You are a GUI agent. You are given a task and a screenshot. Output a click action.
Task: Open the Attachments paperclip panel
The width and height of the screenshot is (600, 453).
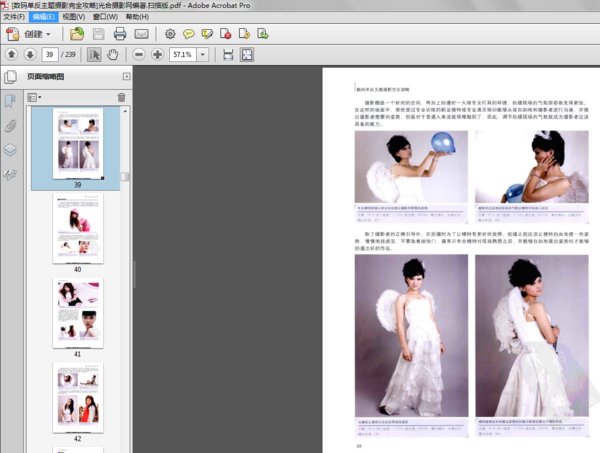(11, 126)
